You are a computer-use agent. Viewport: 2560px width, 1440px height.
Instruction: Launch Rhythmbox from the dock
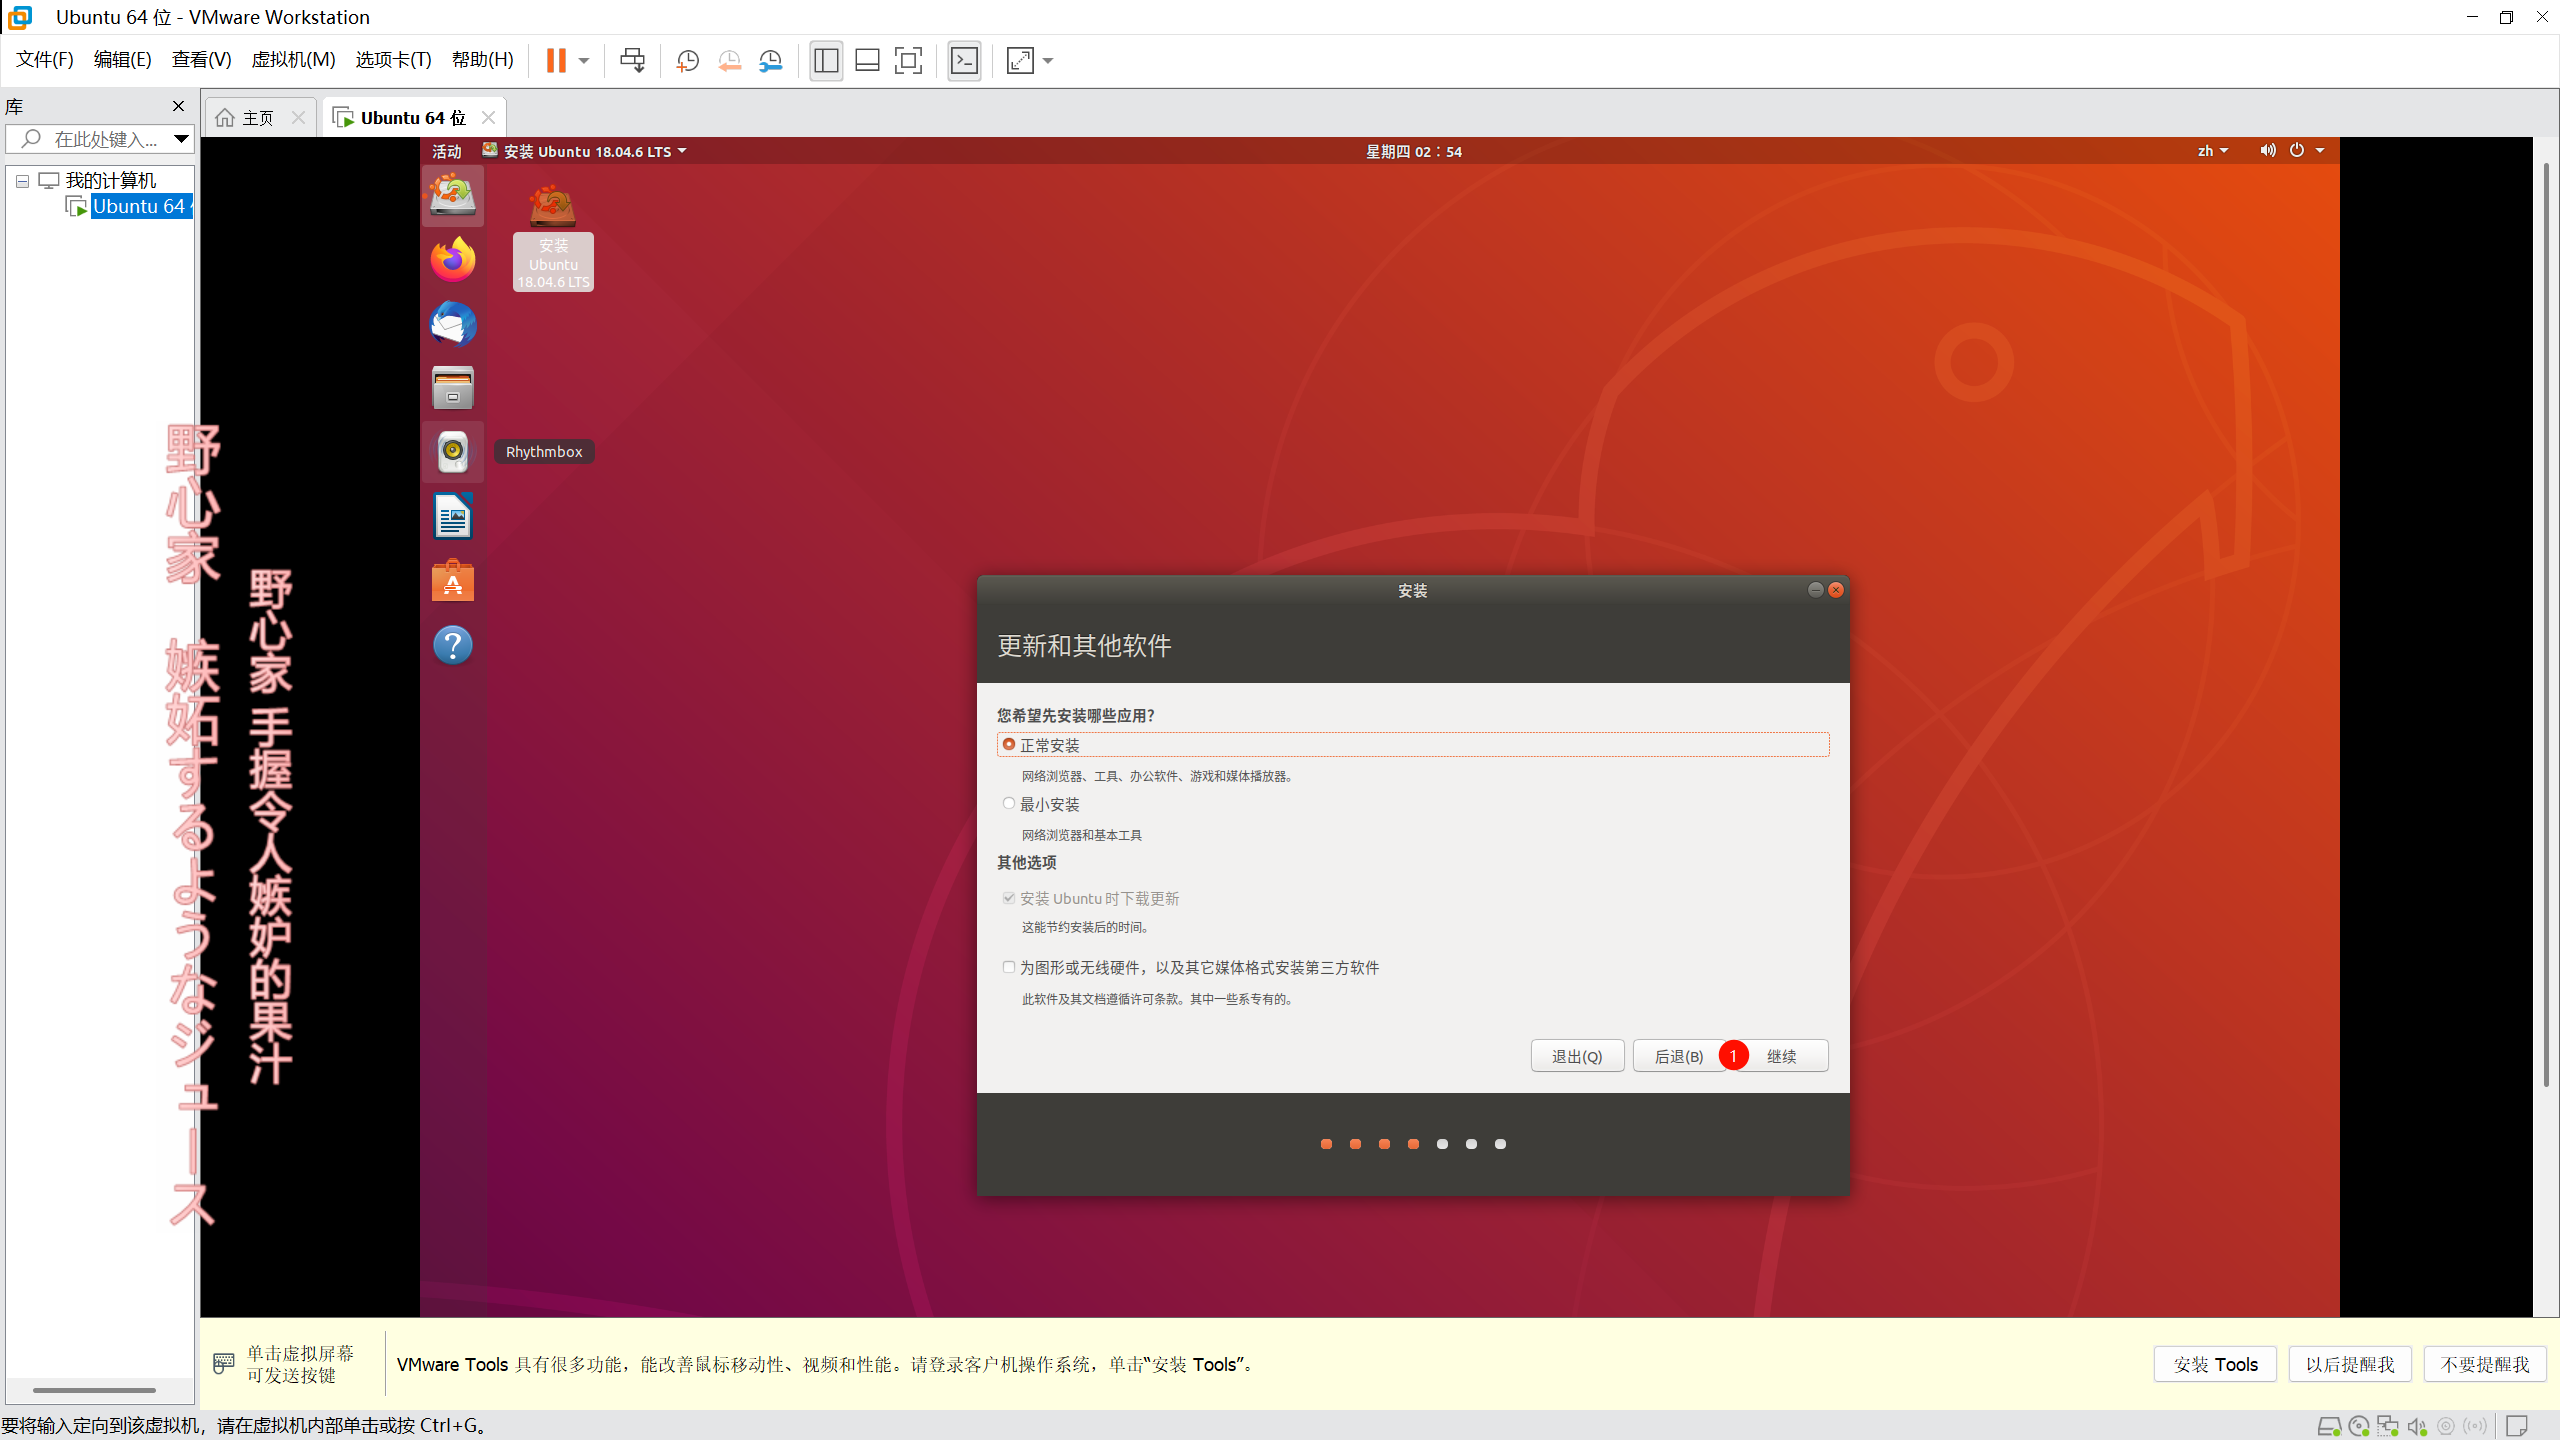point(453,452)
